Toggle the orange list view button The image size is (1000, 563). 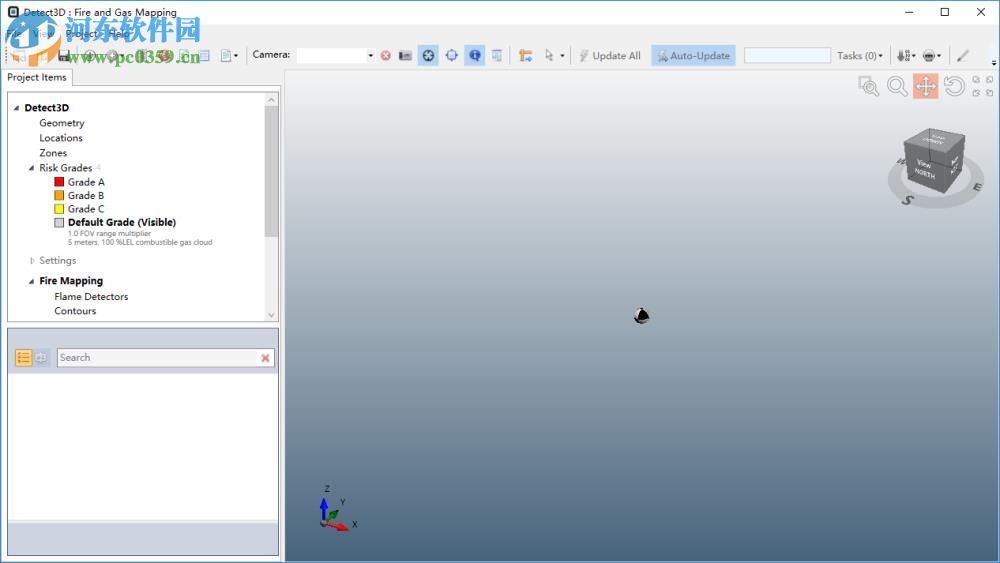[24, 358]
